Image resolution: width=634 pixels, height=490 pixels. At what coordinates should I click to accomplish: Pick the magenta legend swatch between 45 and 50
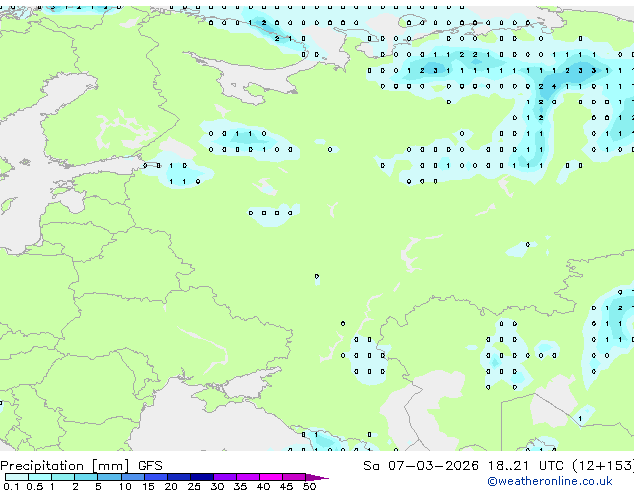(x=294, y=477)
